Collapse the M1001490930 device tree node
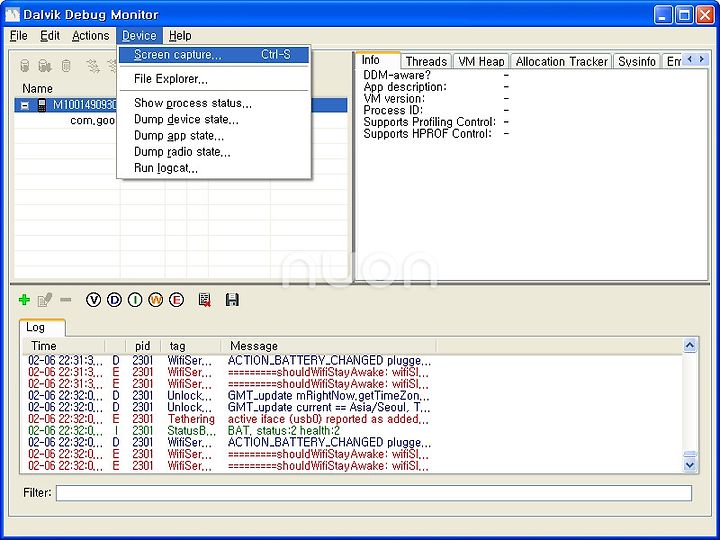The width and height of the screenshot is (720, 540). [25, 106]
